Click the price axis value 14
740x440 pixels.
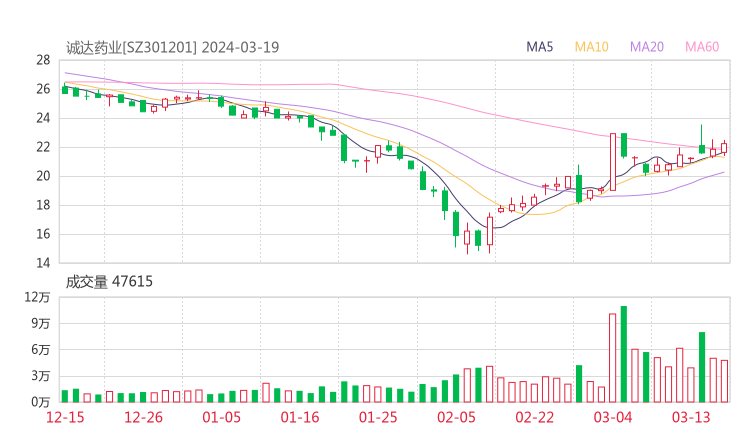pyautogui.click(x=43, y=263)
